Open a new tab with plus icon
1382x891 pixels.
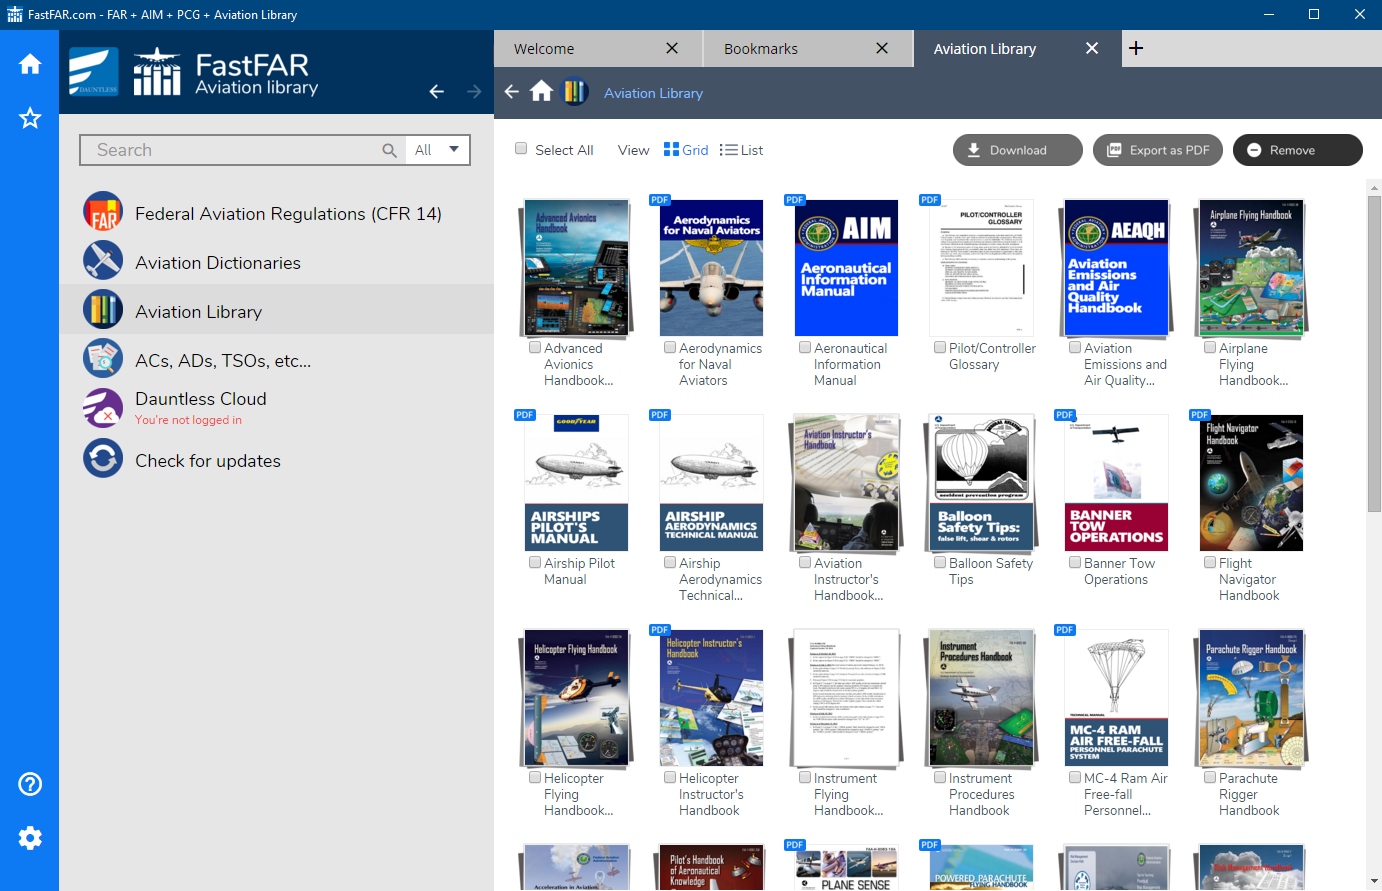point(1136,48)
